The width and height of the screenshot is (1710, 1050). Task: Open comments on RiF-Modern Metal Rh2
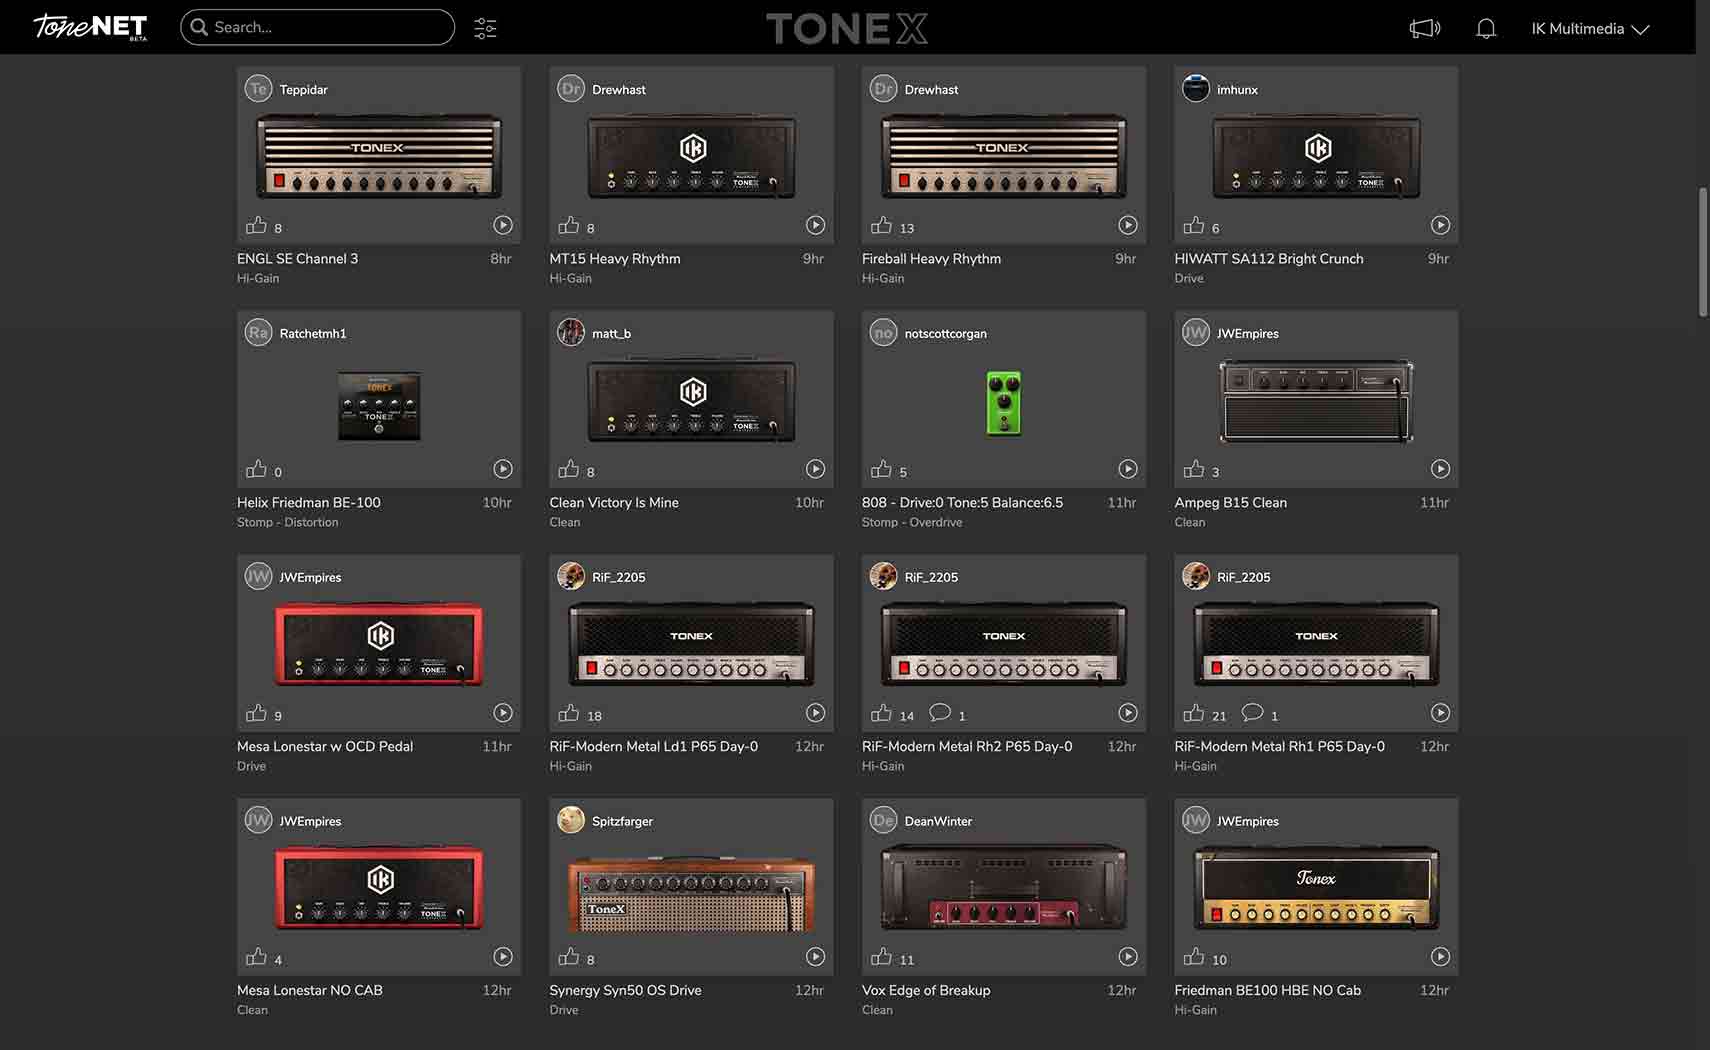point(940,713)
